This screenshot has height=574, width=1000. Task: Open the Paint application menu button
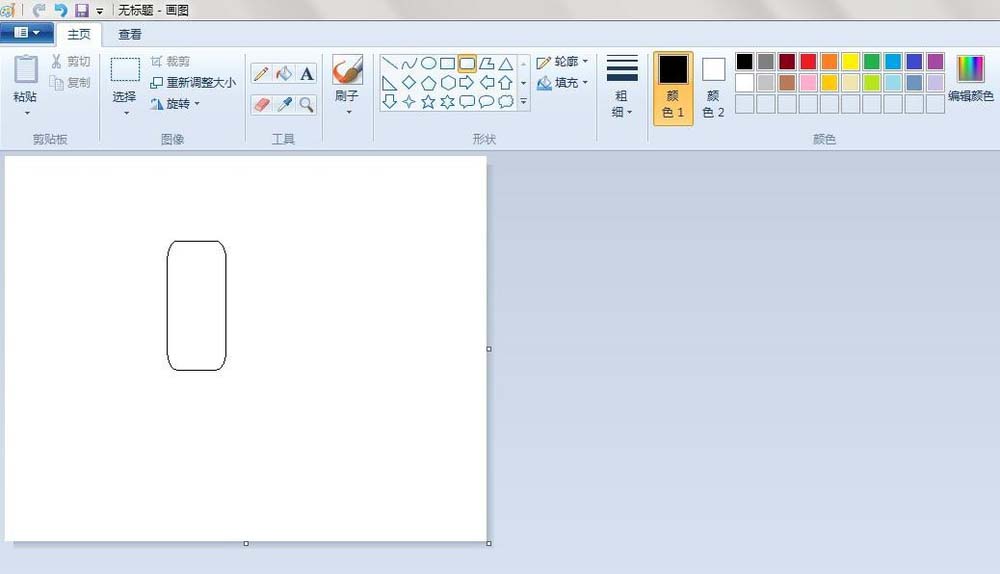click(x=26, y=33)
